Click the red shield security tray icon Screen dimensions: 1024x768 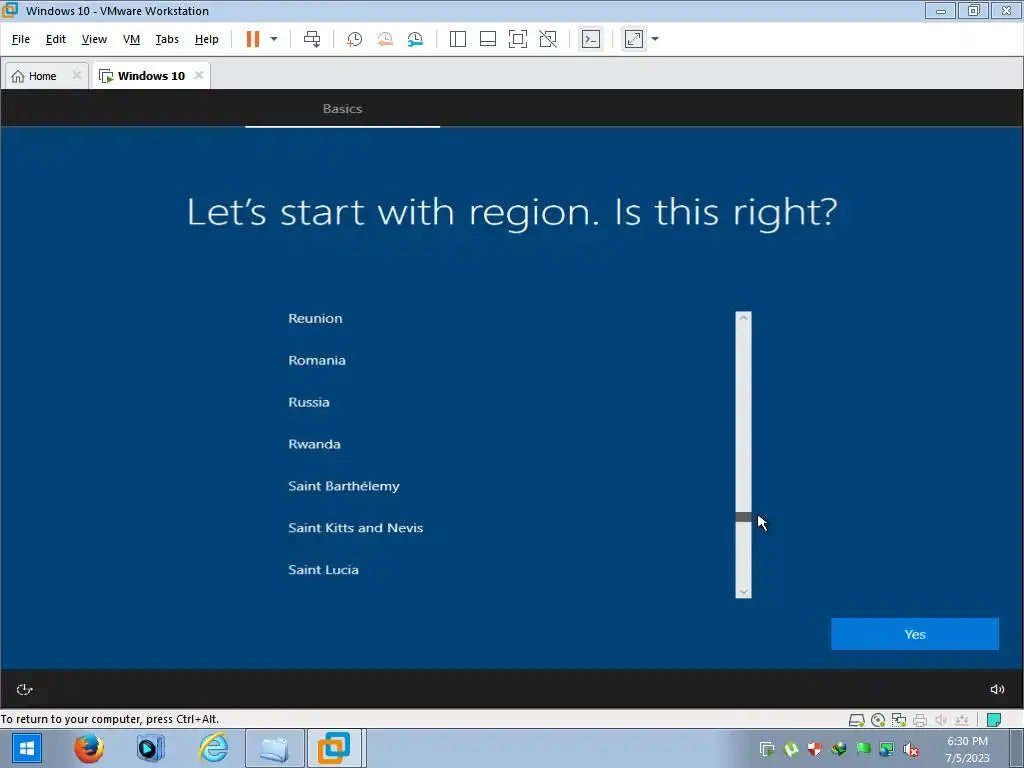pos(814,749)
